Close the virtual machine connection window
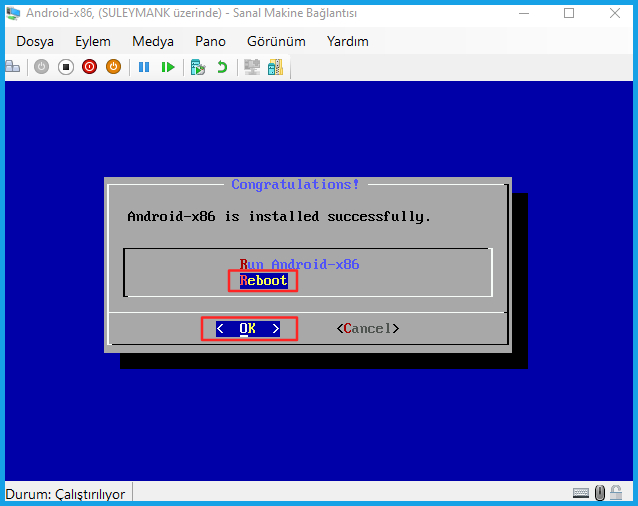Image resolution: width=638 pixels, height=506 pixels. (x=615, y=13)
